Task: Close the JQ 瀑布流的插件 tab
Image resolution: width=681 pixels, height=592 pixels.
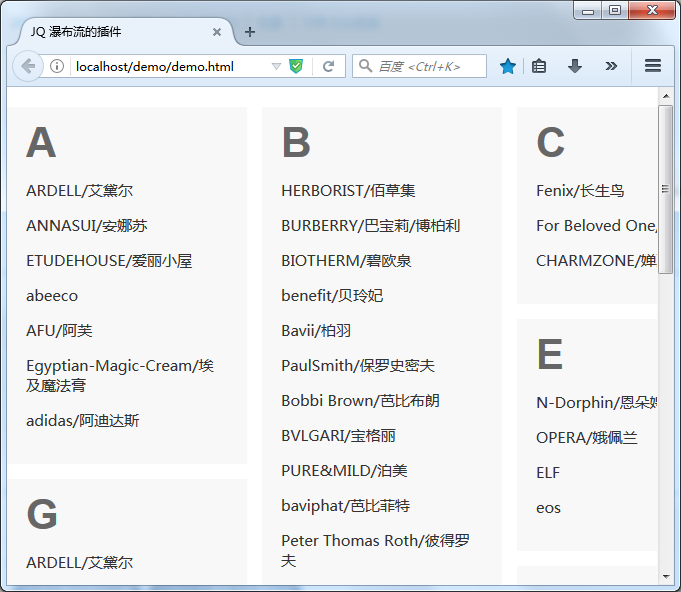Action: (217, 32)
